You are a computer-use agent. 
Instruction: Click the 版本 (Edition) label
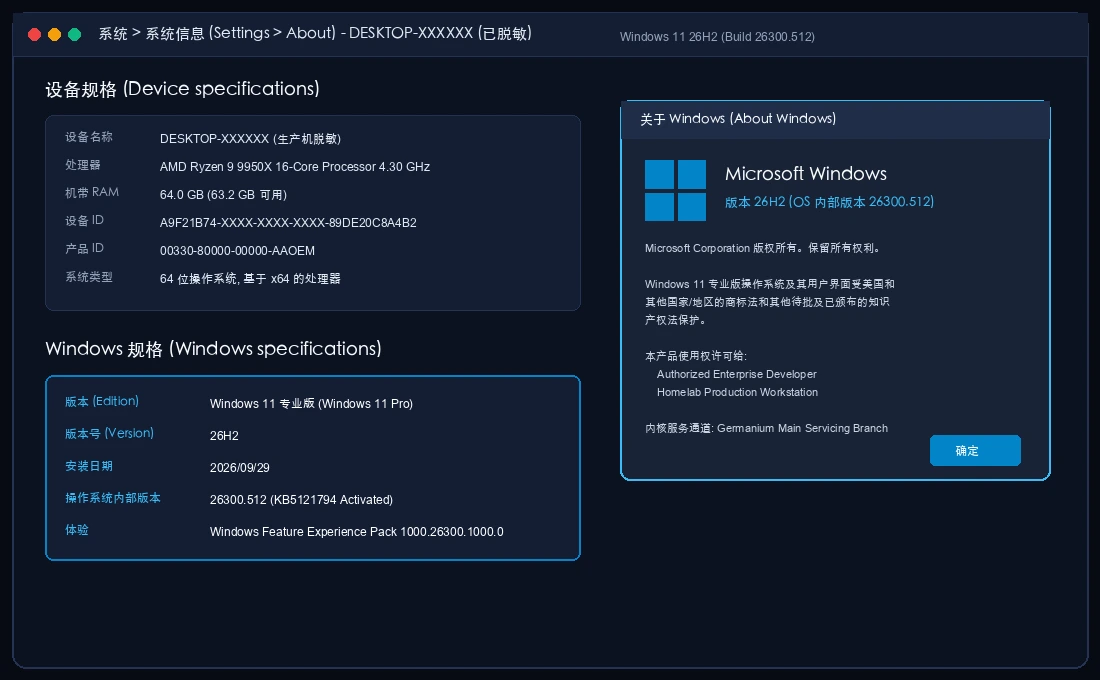click(102, 401)
